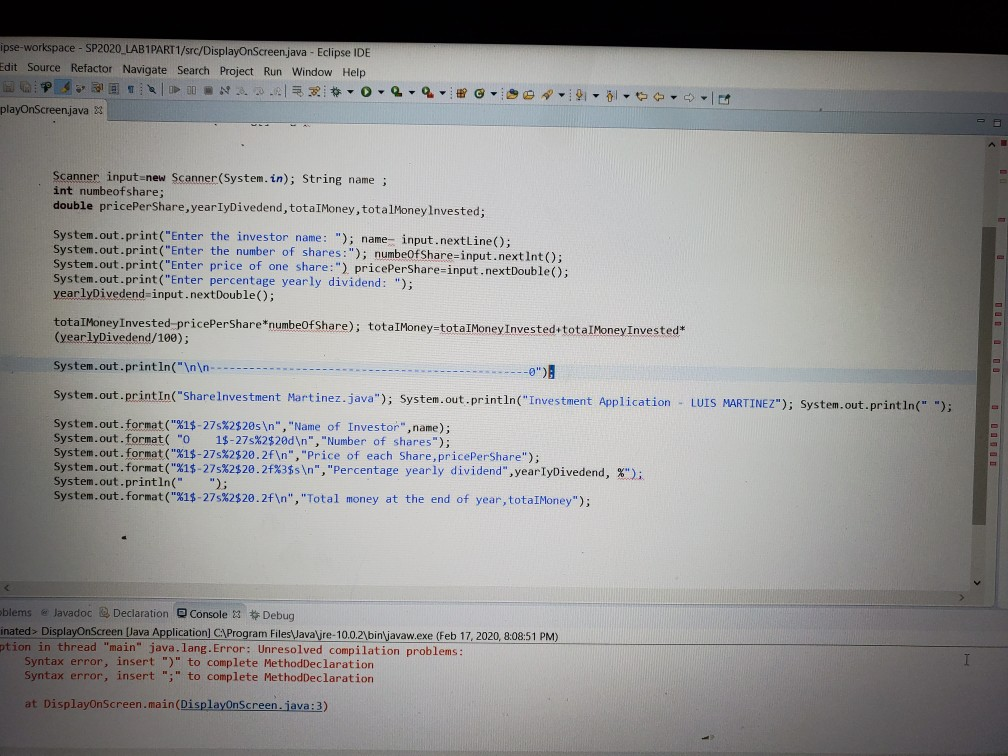Click the Suspend debug icon

point(192,90)
